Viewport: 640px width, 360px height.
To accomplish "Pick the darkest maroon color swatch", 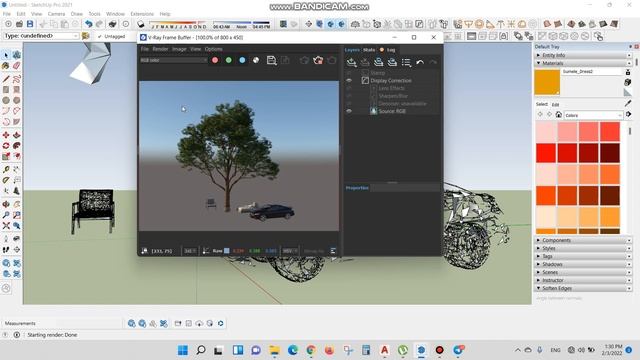I will click(x=610, y=153).
